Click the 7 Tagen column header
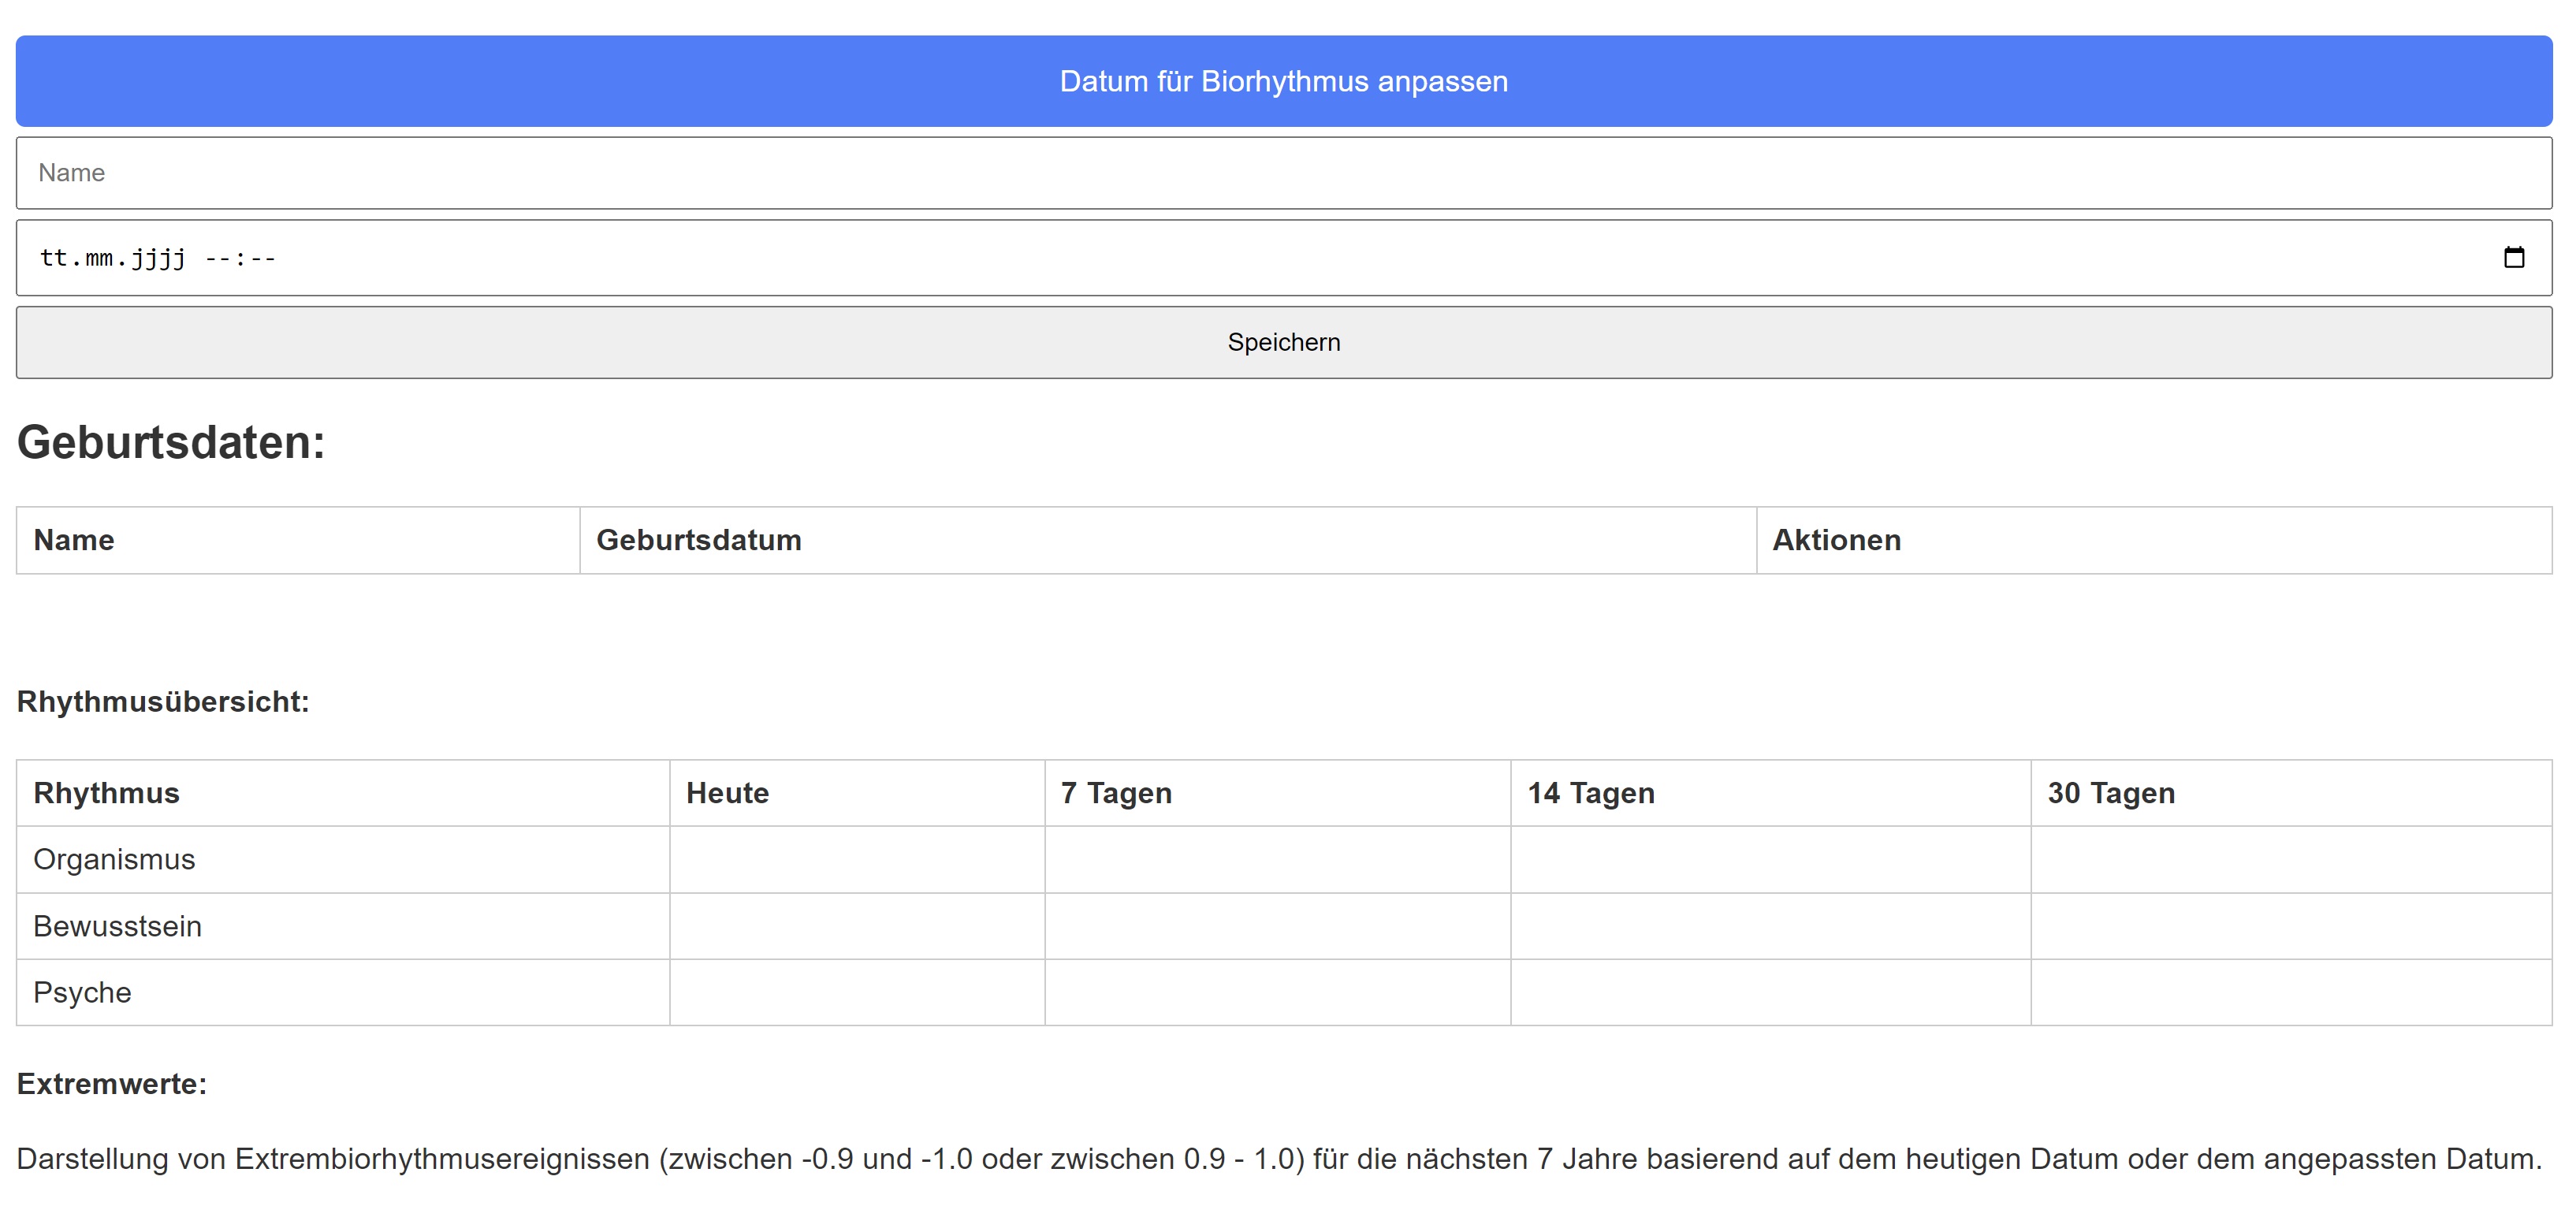Screen dimensions: 2576x1232 [x=1116, y=793]
